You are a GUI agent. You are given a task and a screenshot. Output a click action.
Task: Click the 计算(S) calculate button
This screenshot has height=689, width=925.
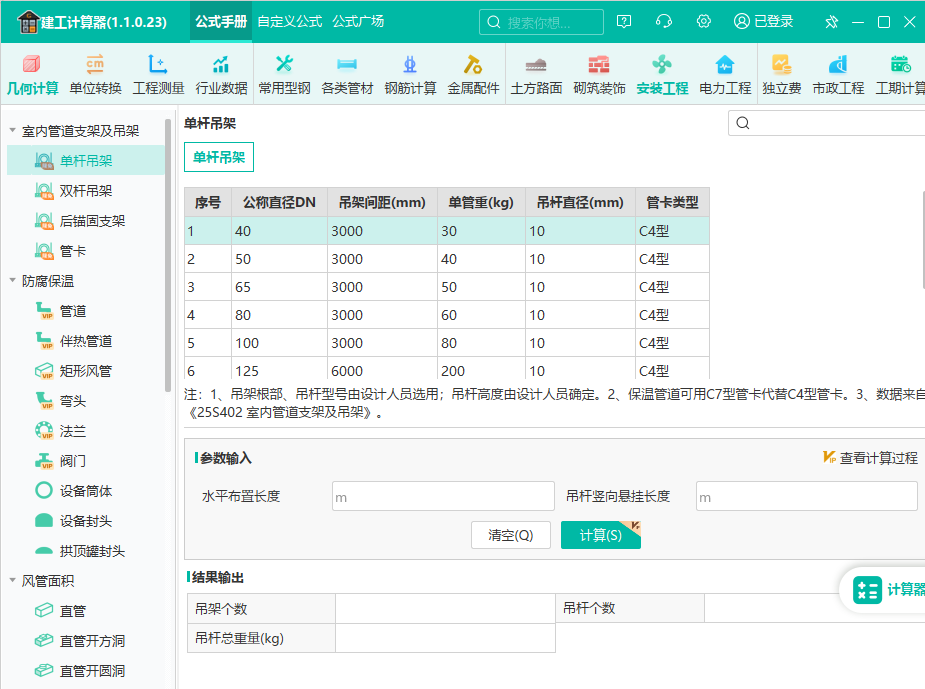601,535
